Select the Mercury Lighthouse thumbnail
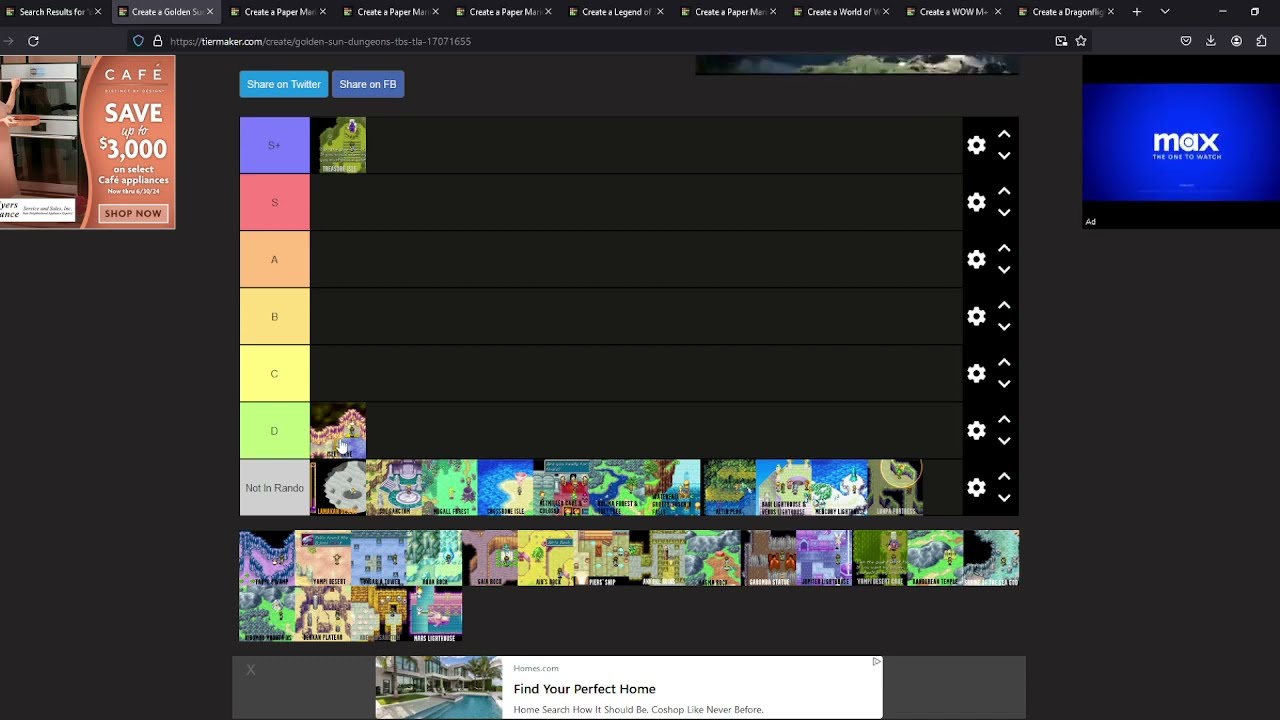 [x=840, y=487]
